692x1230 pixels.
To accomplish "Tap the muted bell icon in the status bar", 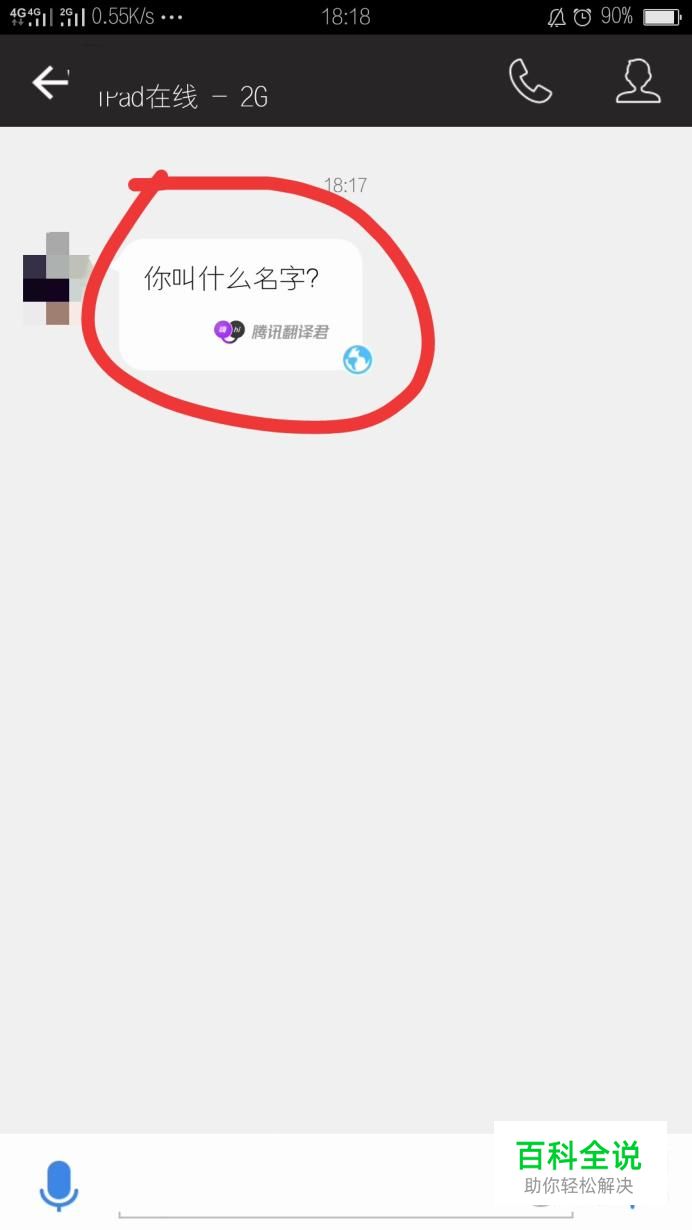I will point(556,17).
